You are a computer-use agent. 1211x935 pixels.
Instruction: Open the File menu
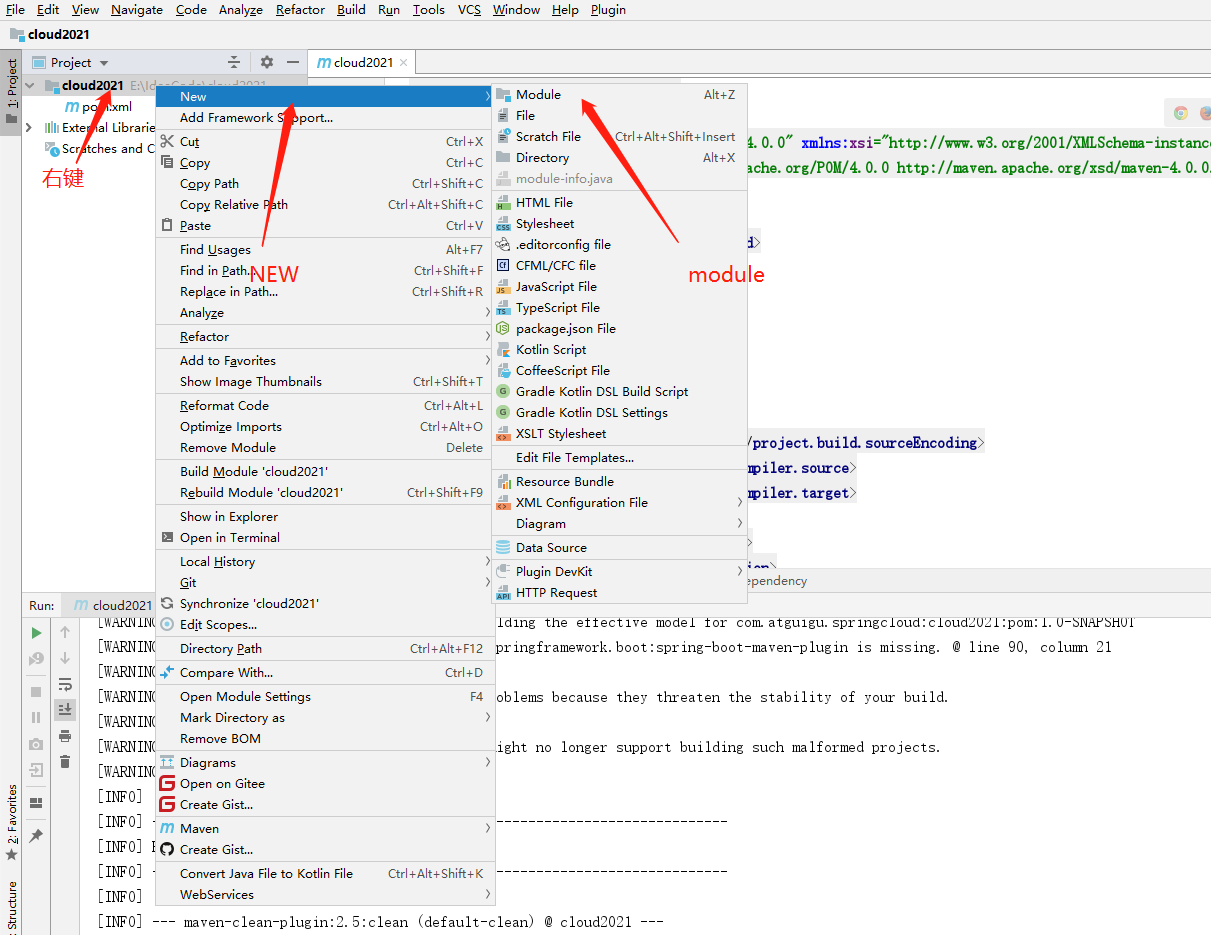click(15, 9)
